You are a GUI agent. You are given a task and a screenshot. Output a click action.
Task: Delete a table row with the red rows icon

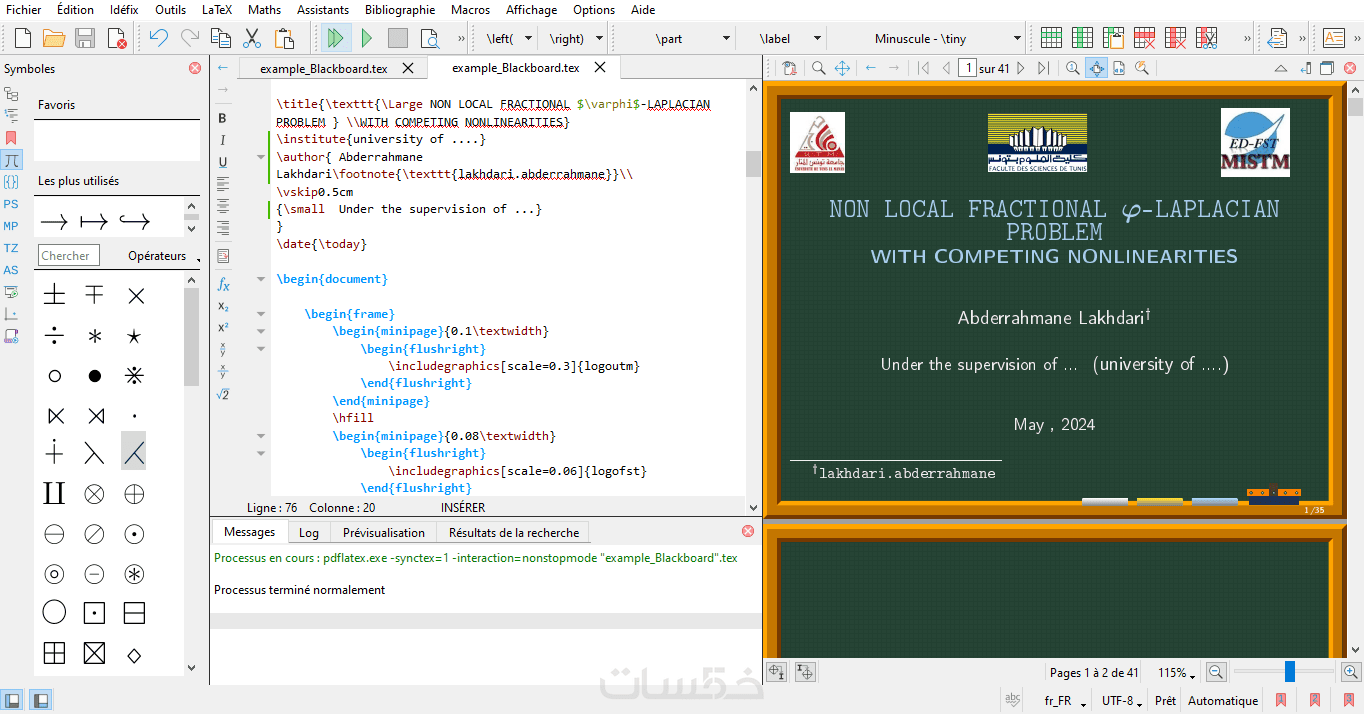click(x=1145, y=39)
